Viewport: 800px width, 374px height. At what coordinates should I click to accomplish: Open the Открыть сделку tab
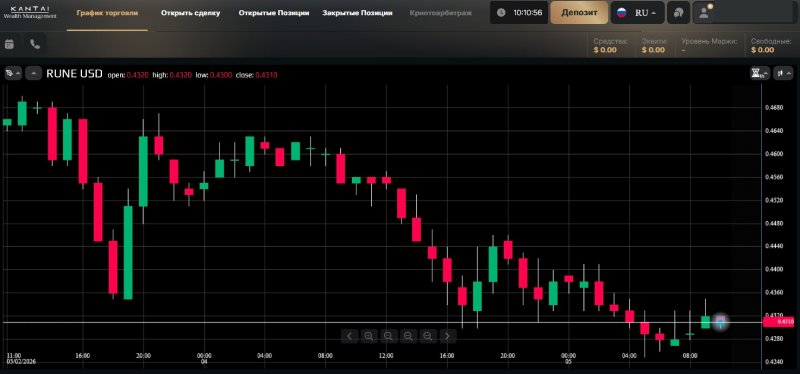[x=190, y=13]
